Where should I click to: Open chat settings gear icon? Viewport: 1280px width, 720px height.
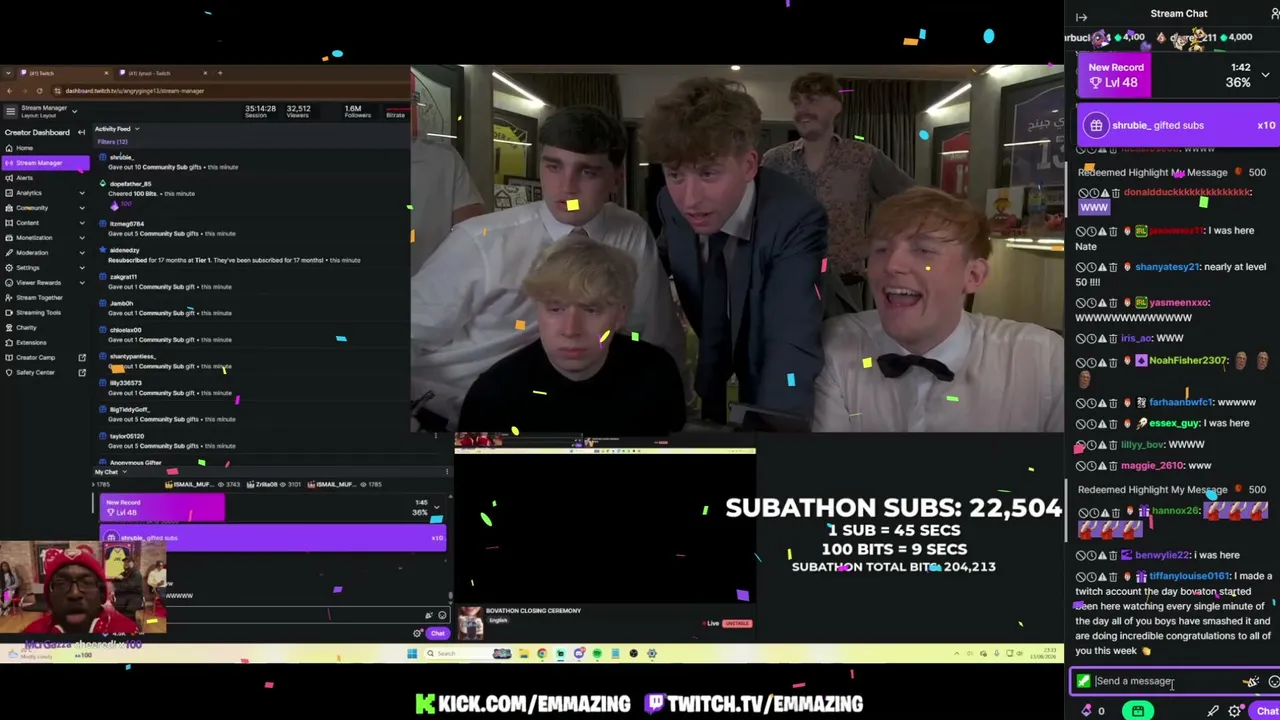pos(1235,711)
